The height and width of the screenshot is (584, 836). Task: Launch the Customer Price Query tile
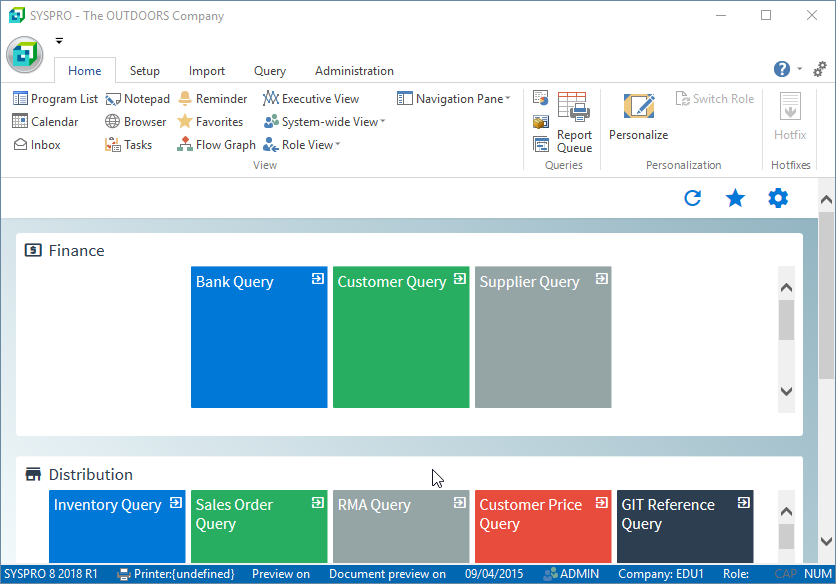(542, 525)
